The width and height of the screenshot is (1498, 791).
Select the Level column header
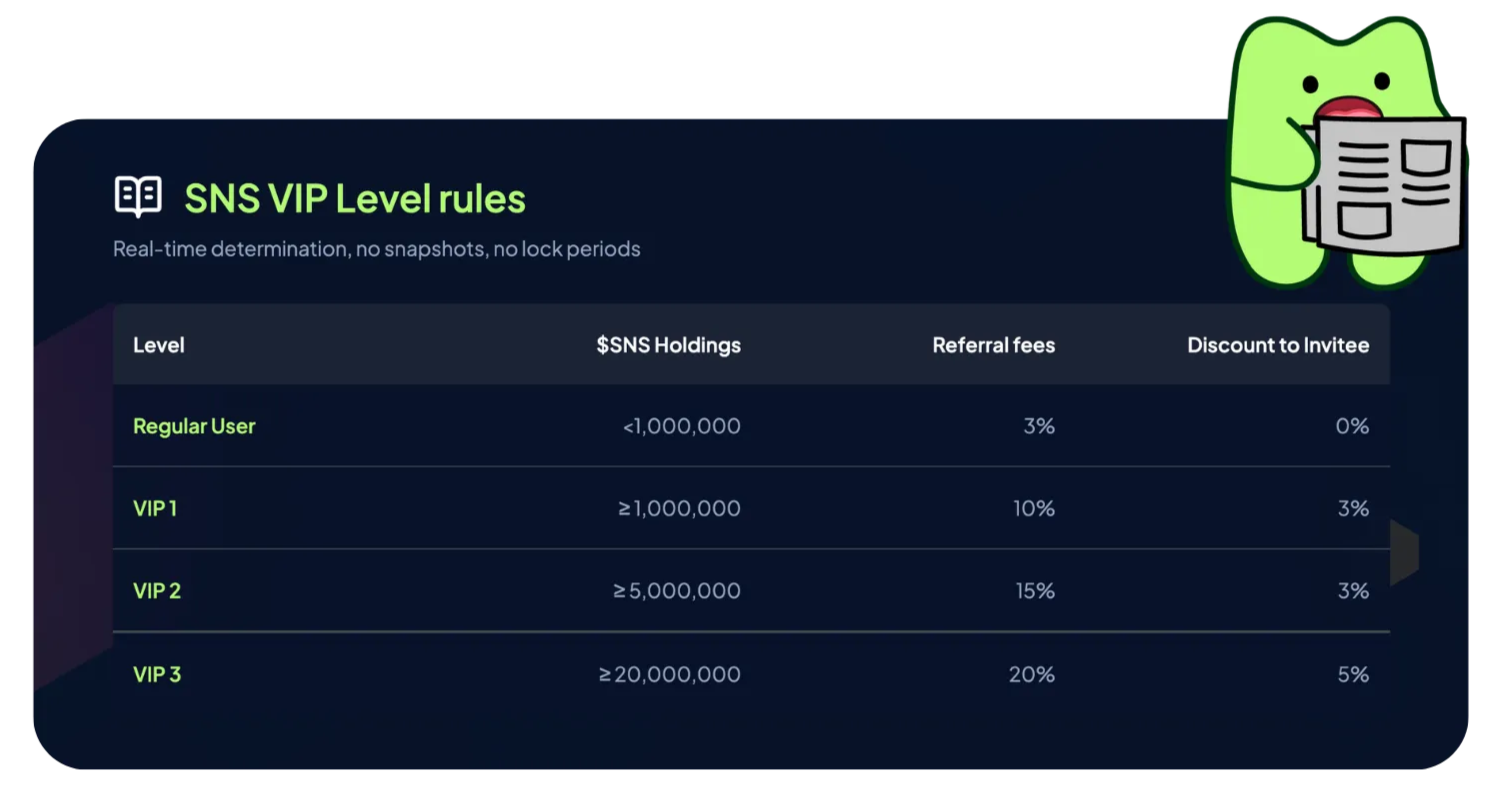point(159,345)
